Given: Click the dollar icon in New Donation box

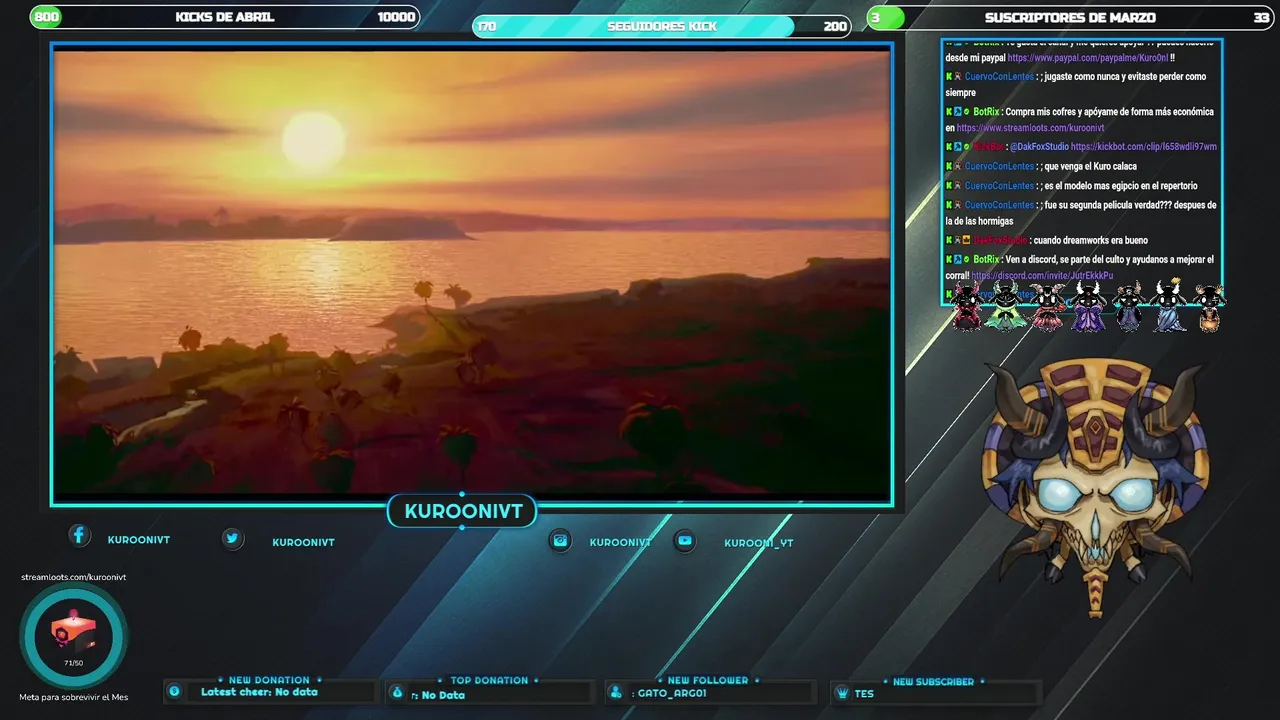Looking at the screenshot, I should (x=174, y=691).
